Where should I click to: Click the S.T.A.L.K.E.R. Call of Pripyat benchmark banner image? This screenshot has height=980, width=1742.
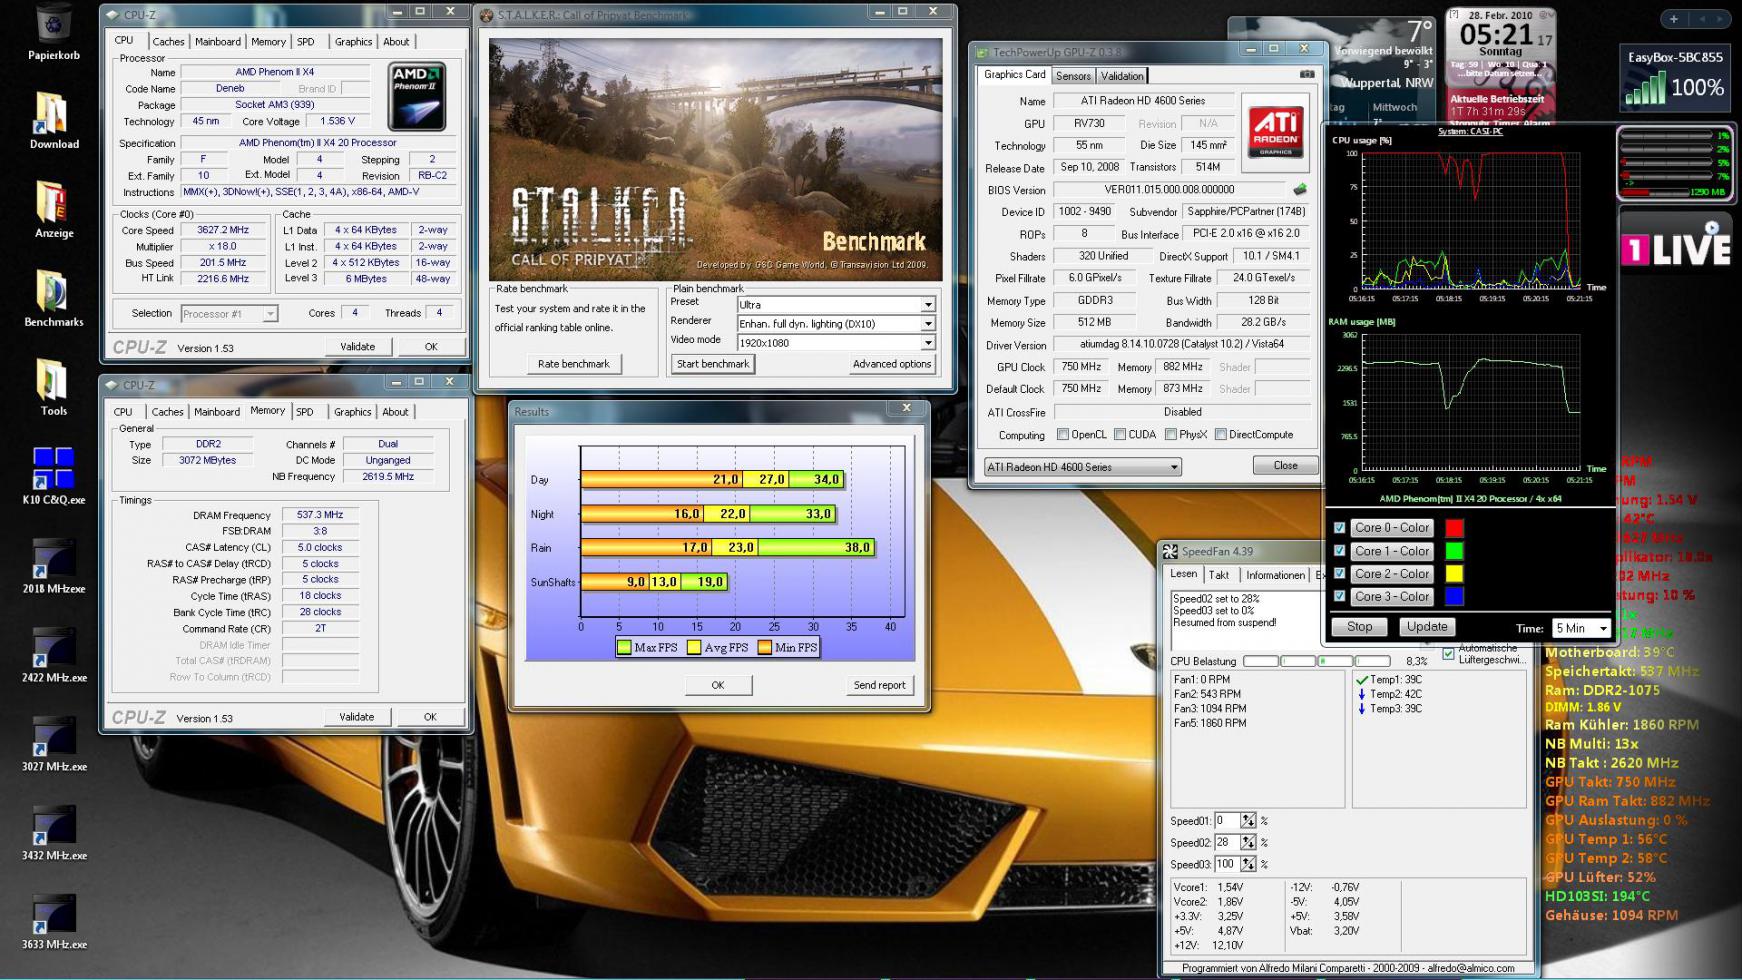(715, 160)
